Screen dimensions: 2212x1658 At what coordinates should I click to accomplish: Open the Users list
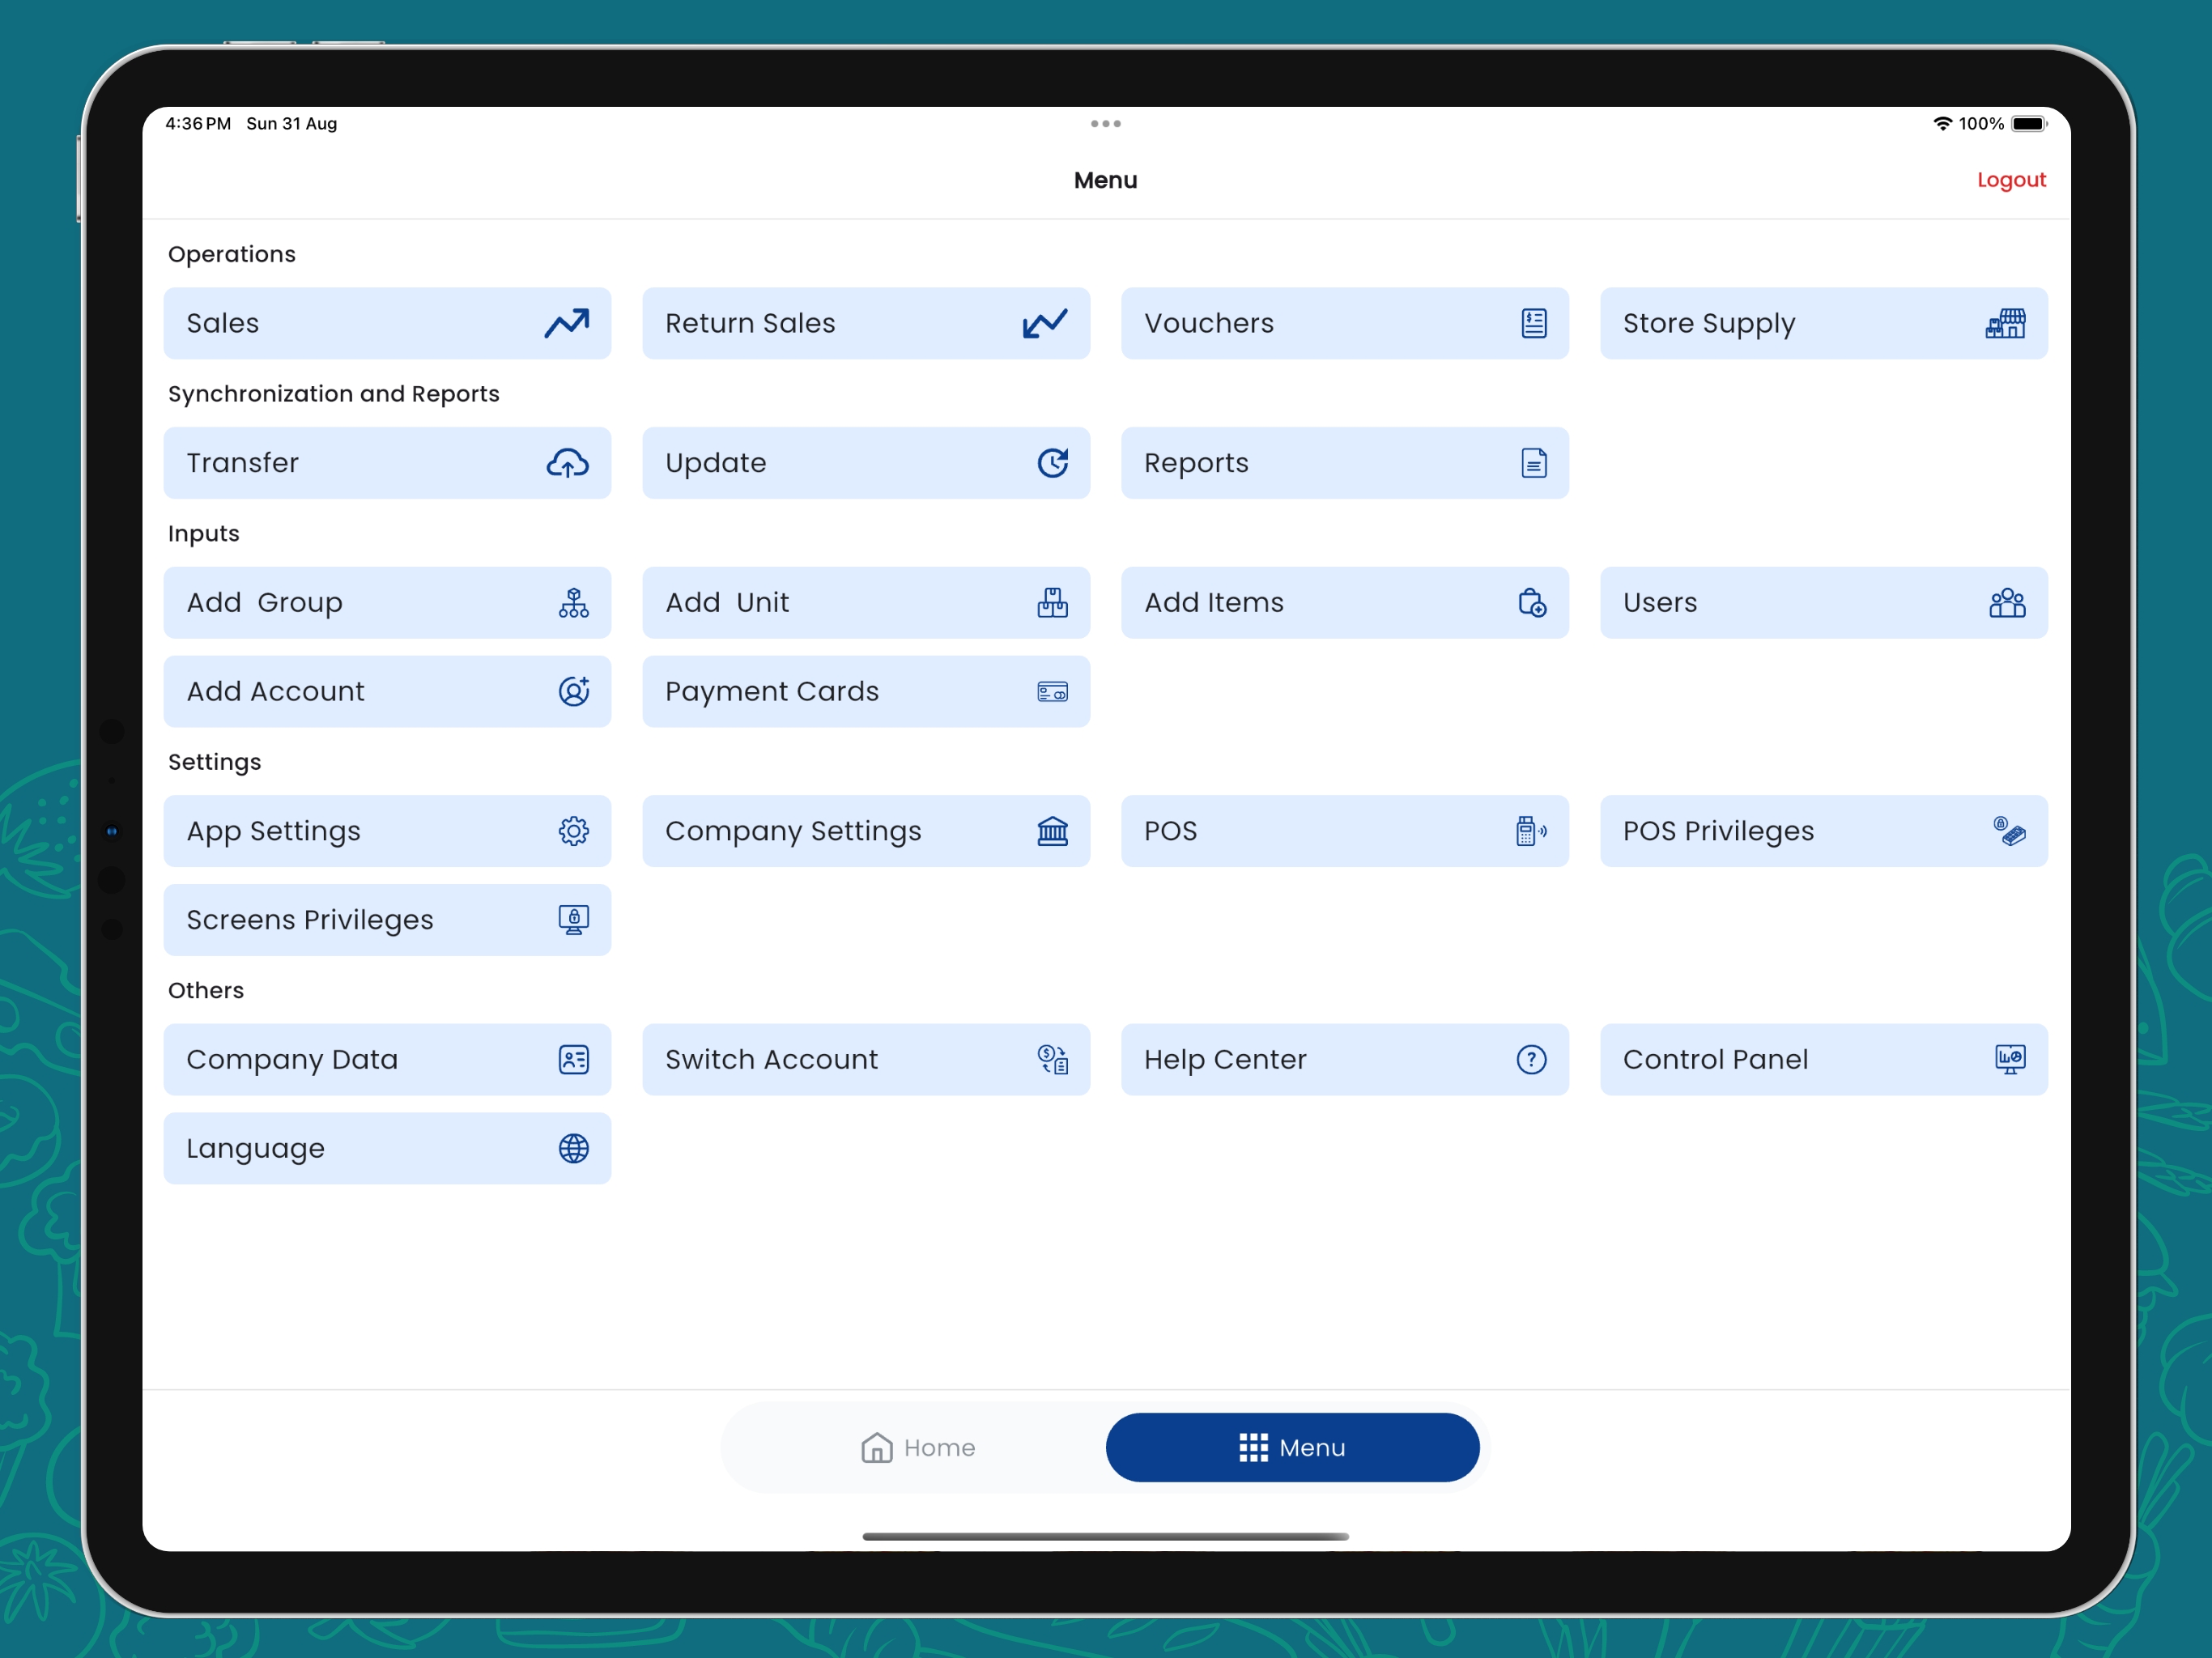[1824, 603]
